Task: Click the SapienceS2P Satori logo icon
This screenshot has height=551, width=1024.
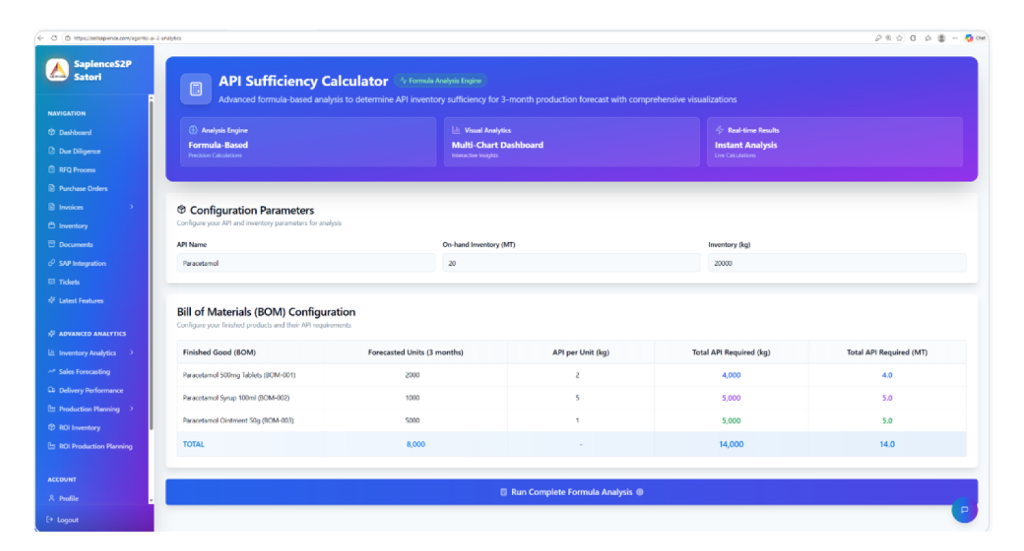Action: (x=57, y=70)
